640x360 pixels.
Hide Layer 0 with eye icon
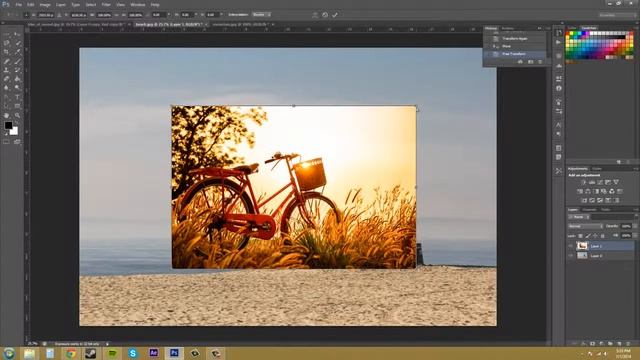pos(571,256)
